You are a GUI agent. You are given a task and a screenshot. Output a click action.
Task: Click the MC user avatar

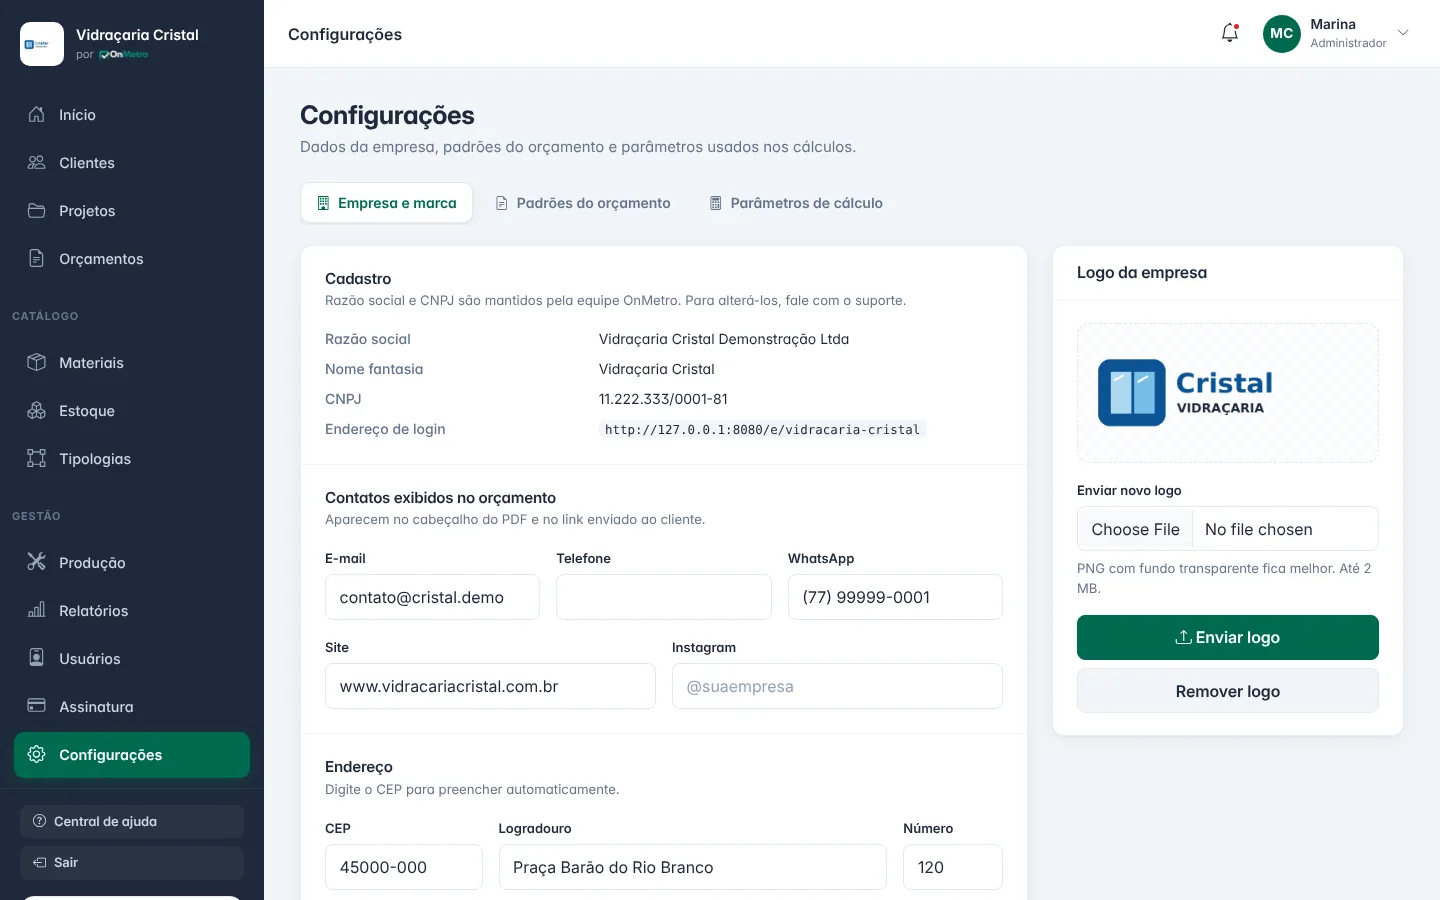pyautogui.click(x=1282, y=33)
